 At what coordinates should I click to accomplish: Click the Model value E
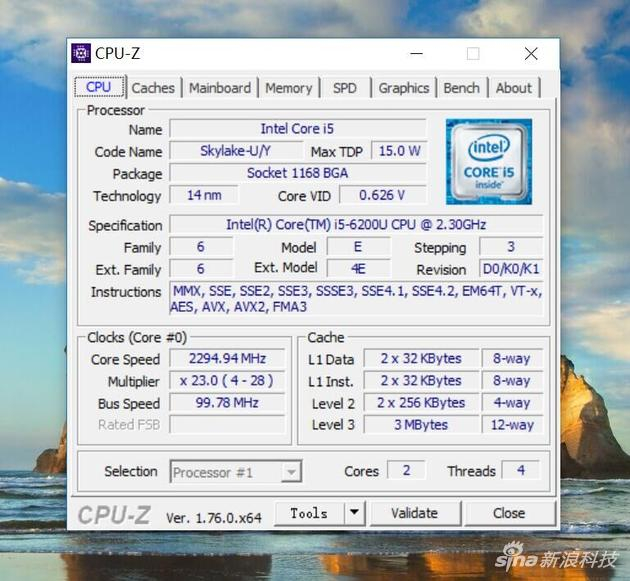click(359, 247)
